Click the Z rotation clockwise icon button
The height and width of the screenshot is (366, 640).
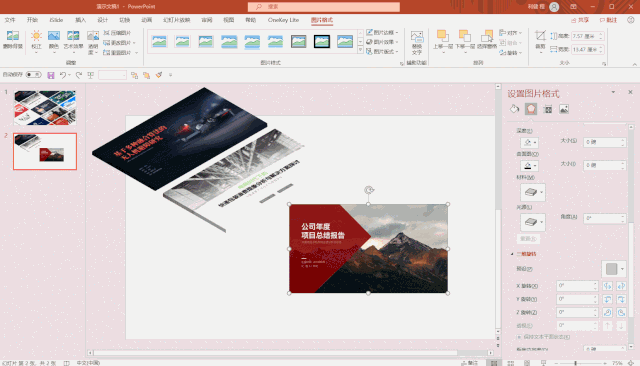pos(607,313)
